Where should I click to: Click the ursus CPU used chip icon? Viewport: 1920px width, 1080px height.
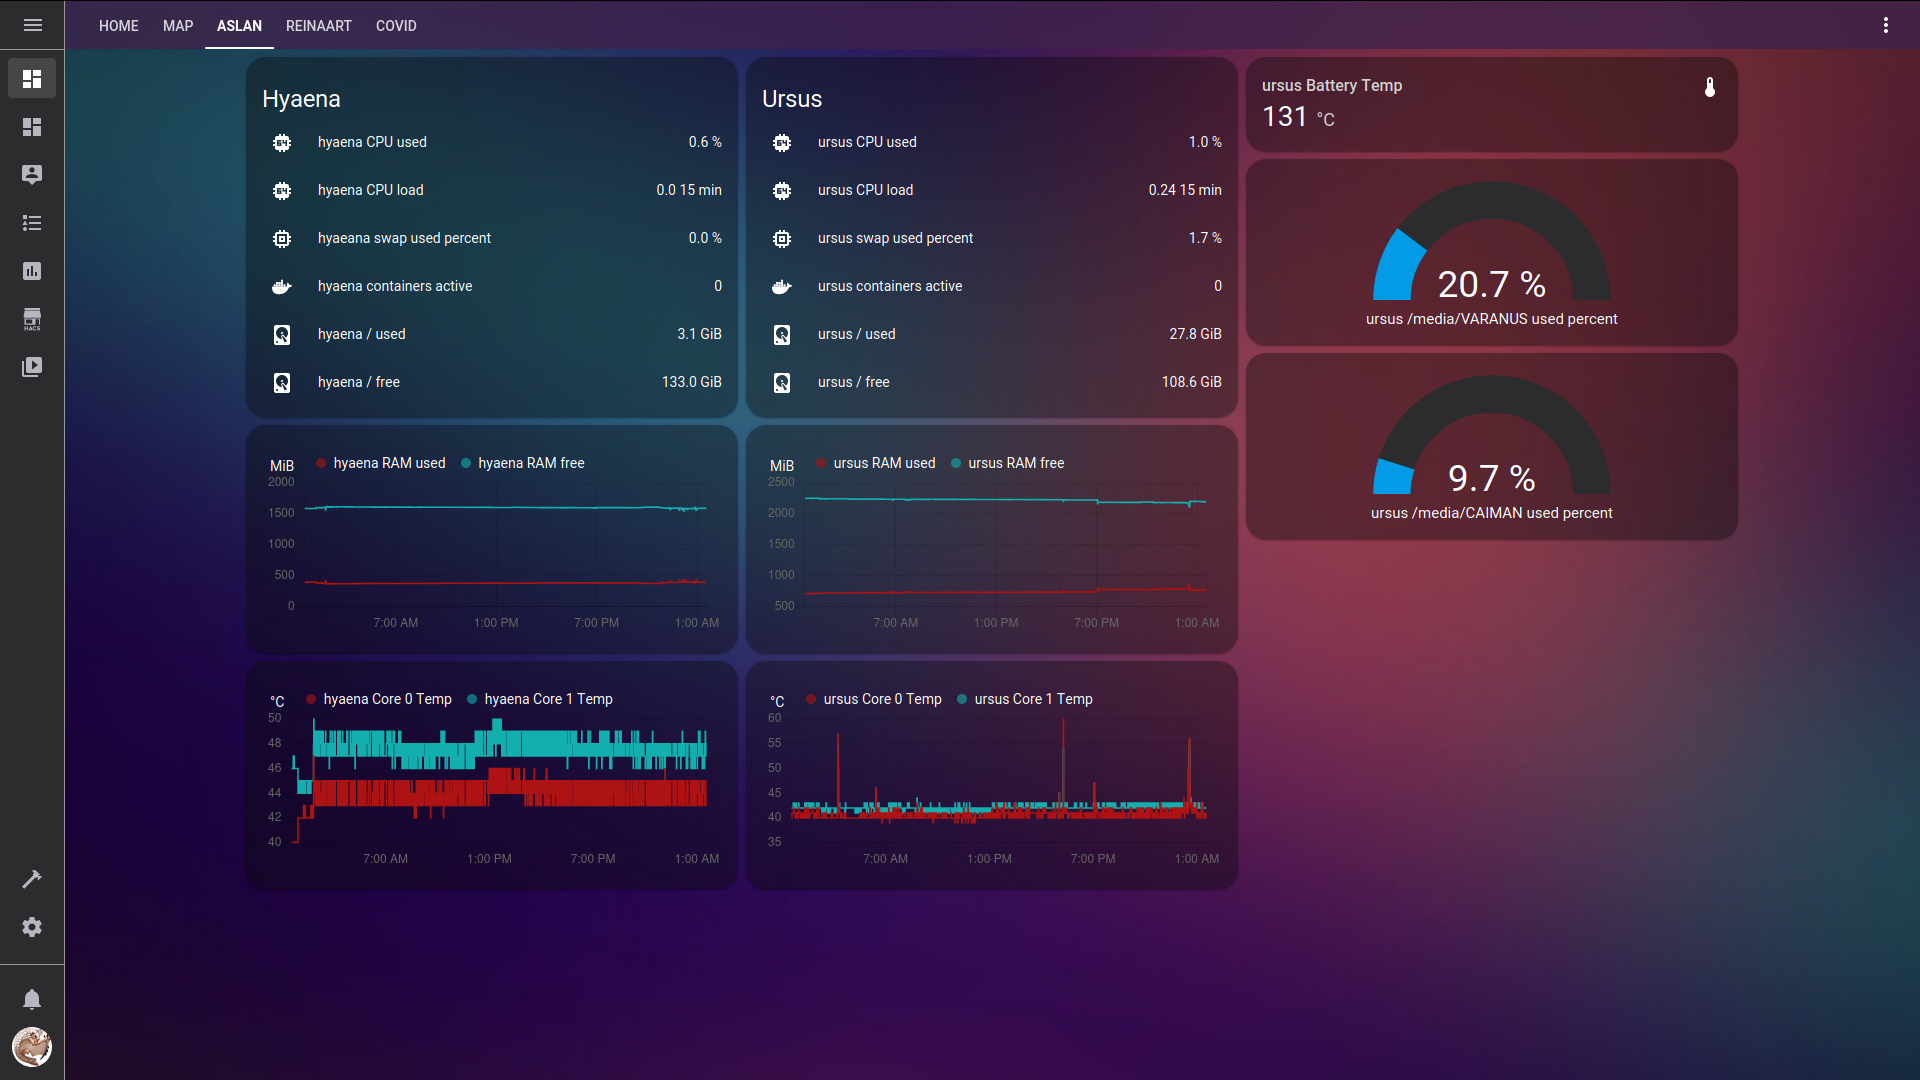point(782,143)
